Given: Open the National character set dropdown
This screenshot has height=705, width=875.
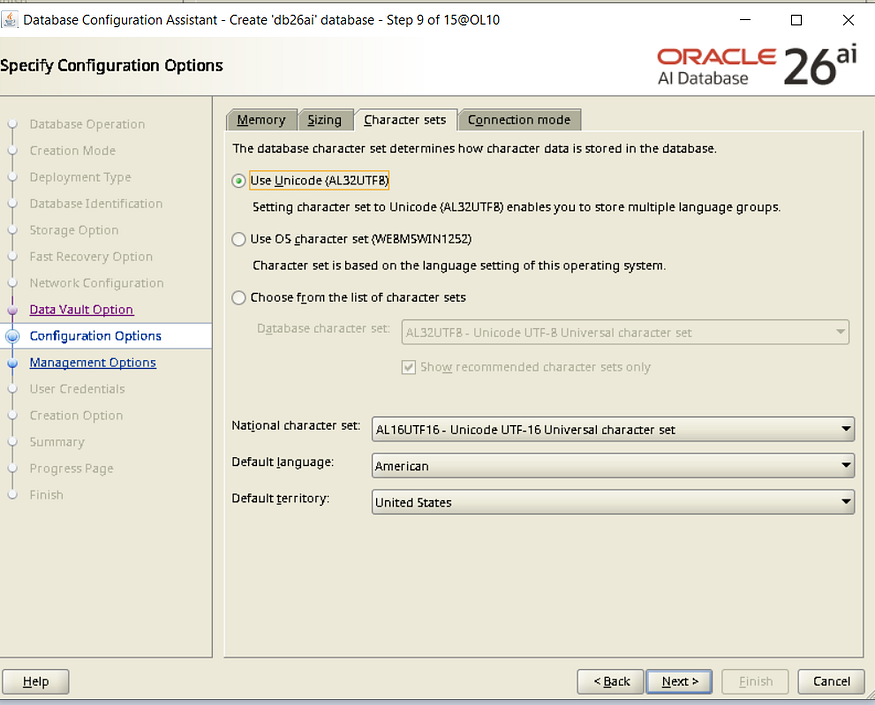Looking at the screenshot, I should 613,429.
